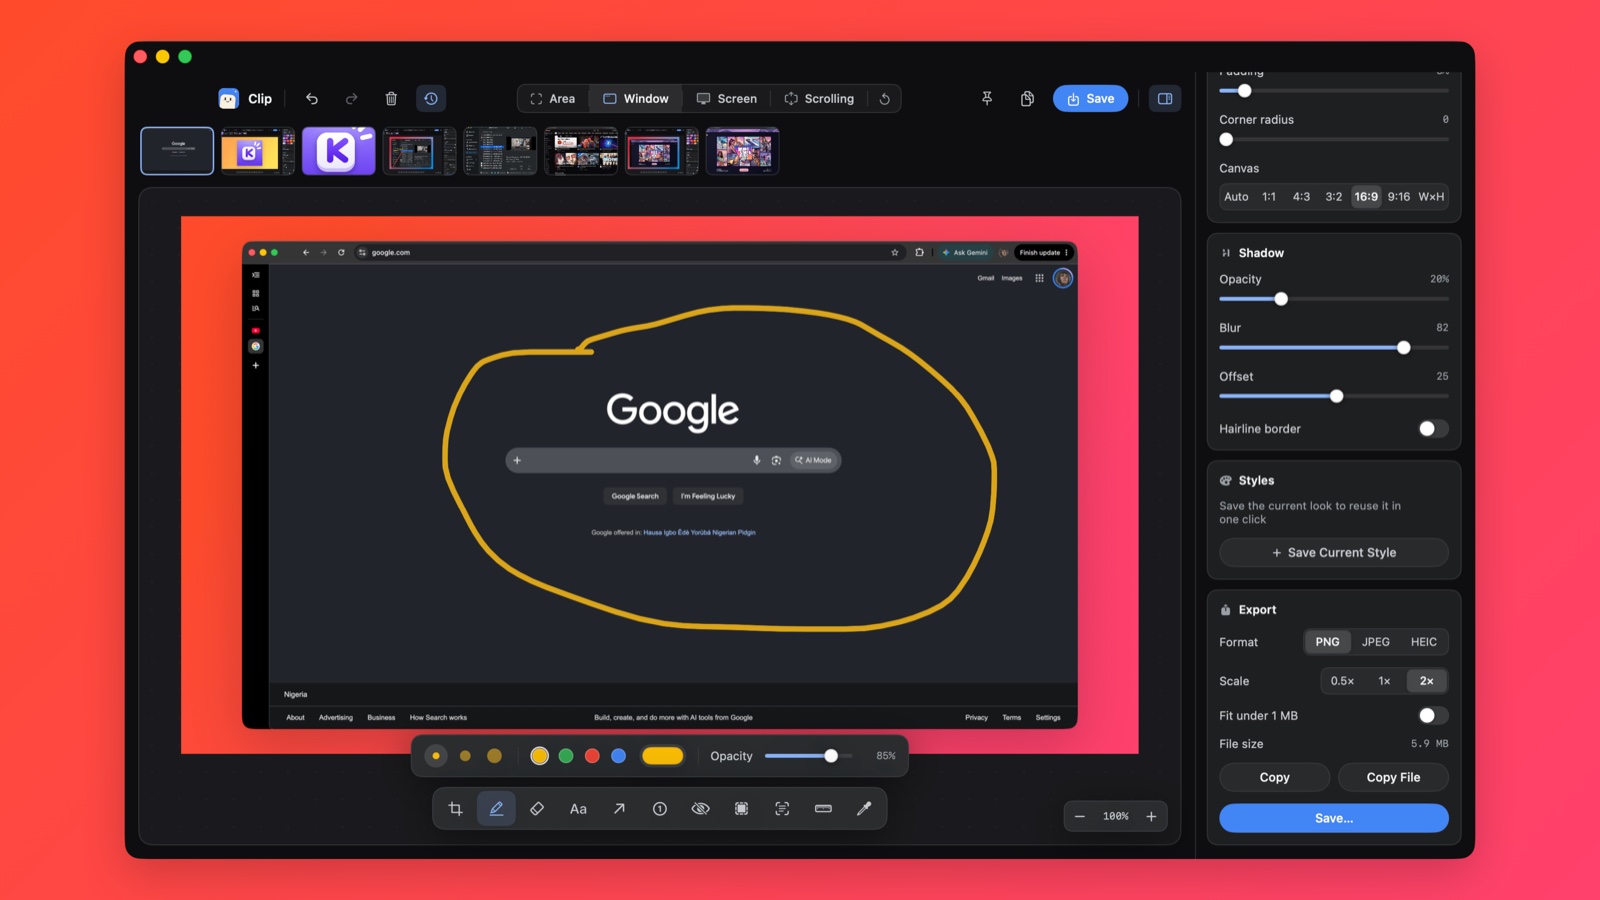The width and height of the screenshot is (1600, 900).
Task: Choose PNG export format
Action: tap(1327, 642)
